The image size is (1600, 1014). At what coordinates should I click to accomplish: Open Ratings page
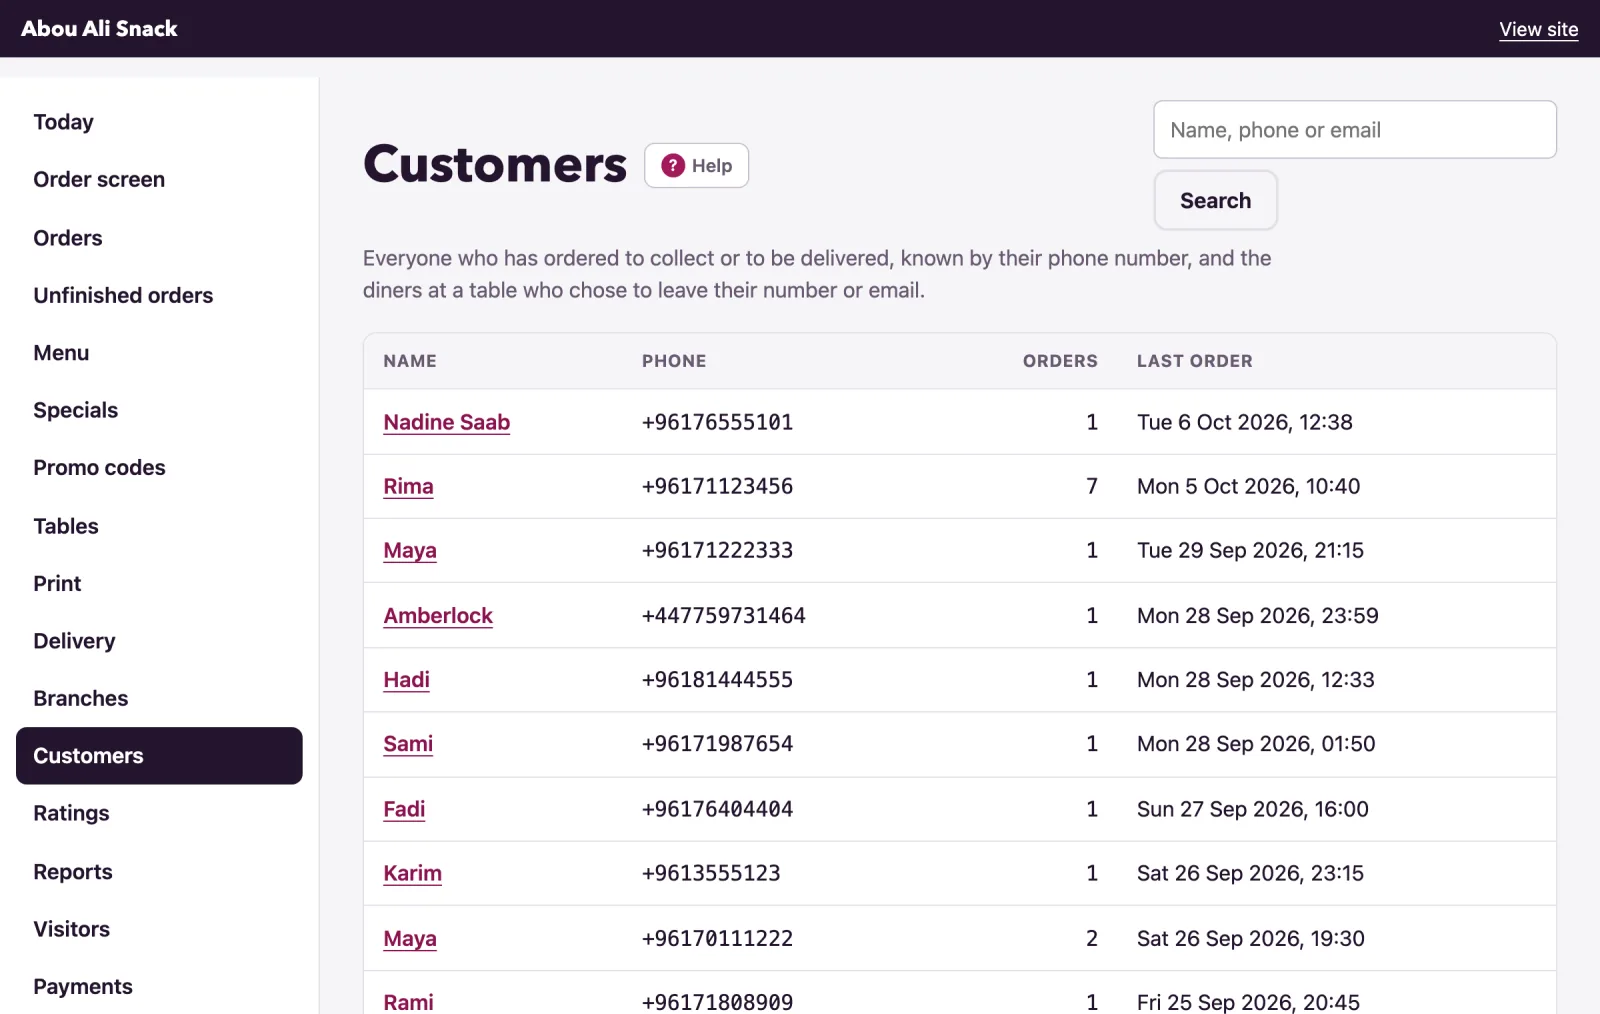(x=71, y=813)
